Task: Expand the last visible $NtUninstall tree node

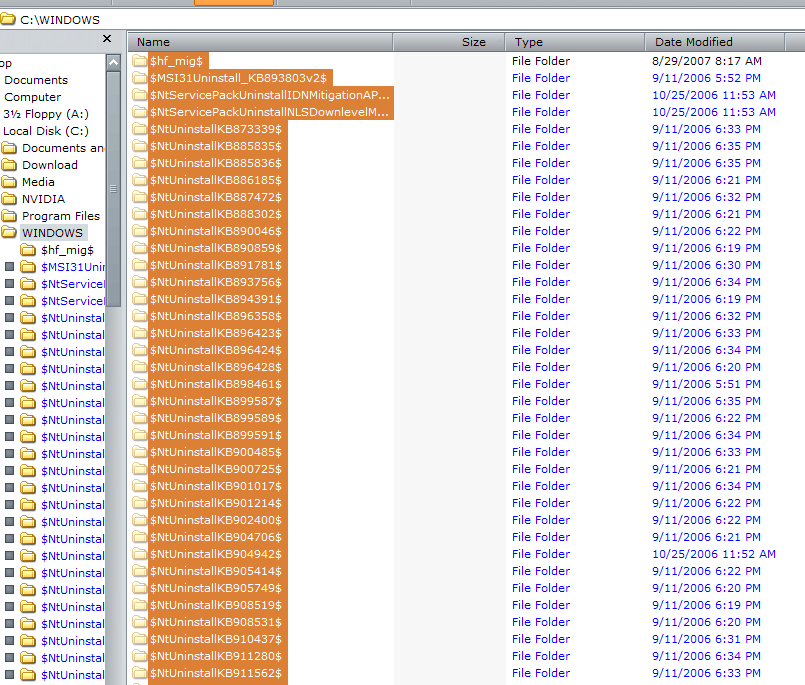Action: (10, 675)
